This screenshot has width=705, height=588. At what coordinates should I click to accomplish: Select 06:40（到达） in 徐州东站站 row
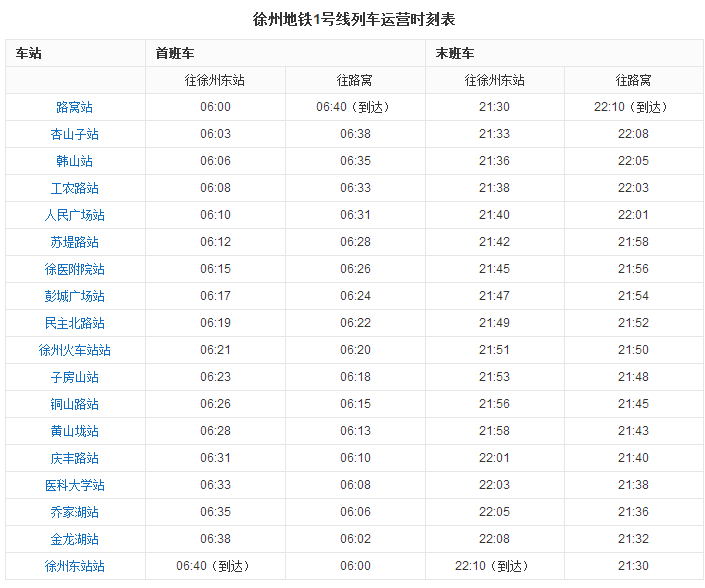(215, 566)
